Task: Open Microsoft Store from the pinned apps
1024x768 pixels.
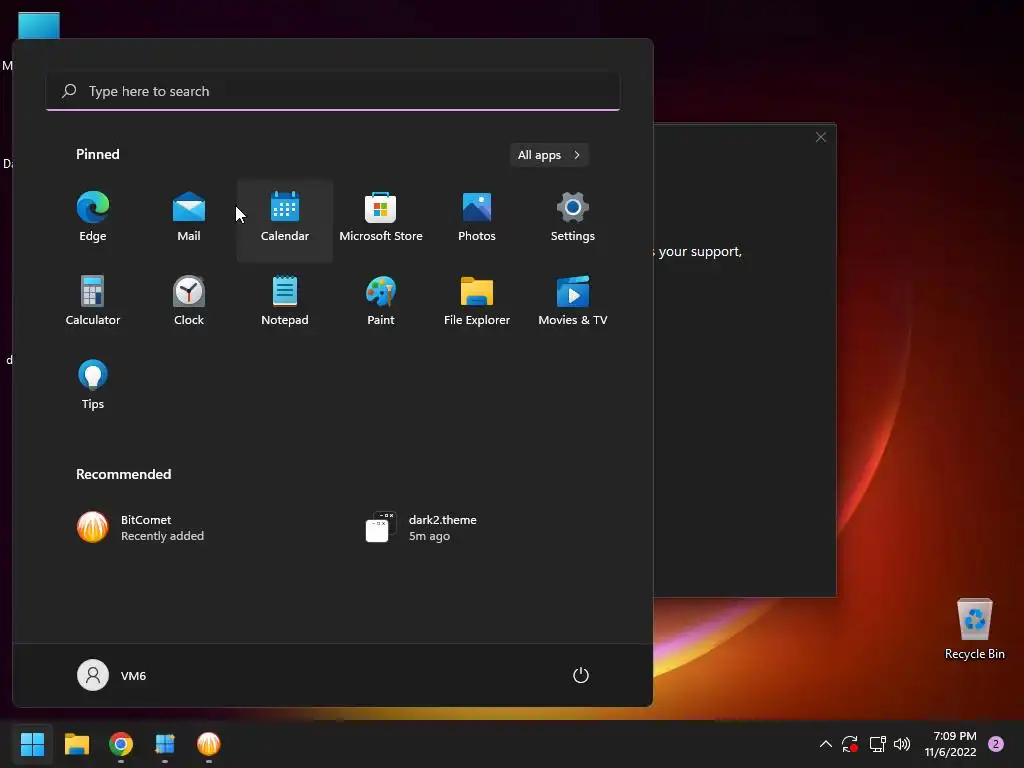Action: [x=381, y=219]
